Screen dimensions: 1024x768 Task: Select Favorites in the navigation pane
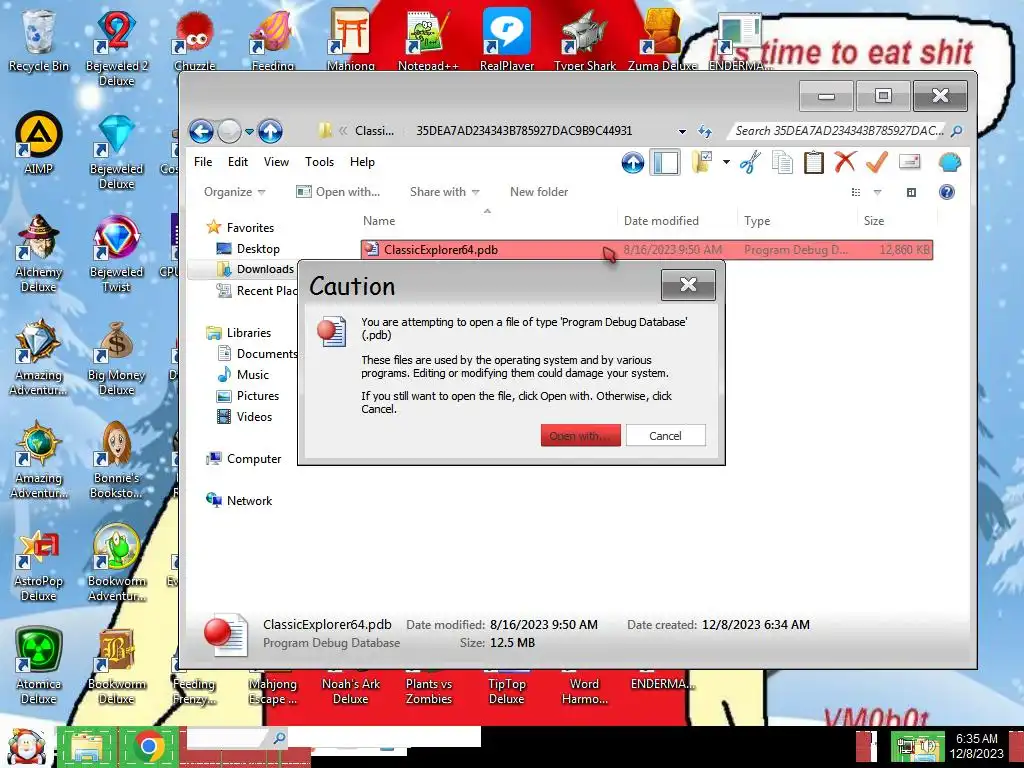[240, 227]
